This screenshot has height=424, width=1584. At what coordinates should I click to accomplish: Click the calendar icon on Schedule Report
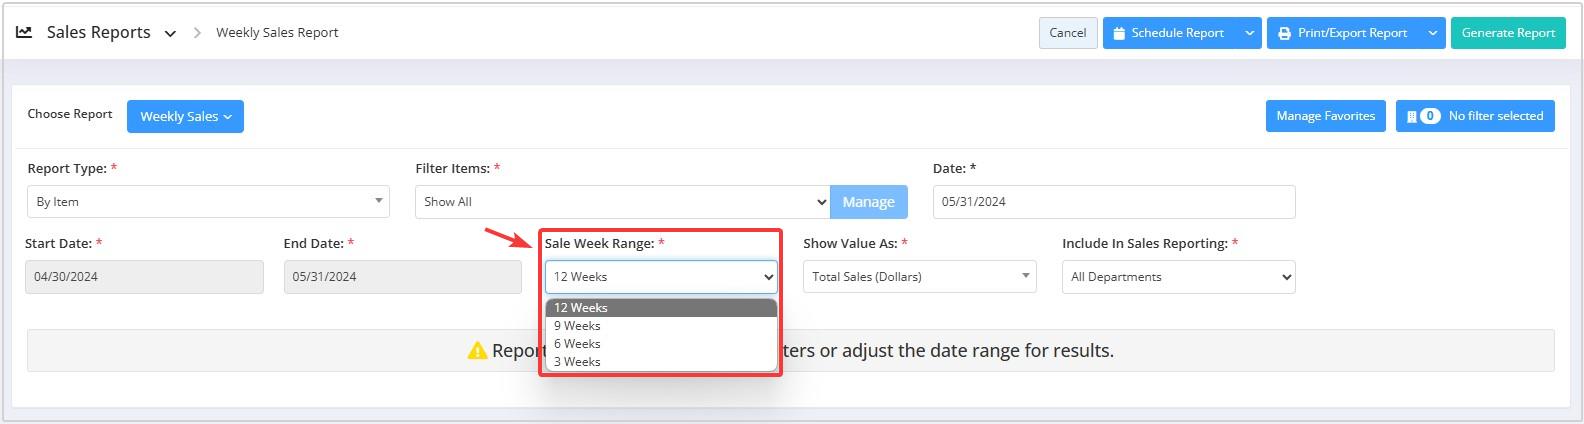tap(1119, 33)
